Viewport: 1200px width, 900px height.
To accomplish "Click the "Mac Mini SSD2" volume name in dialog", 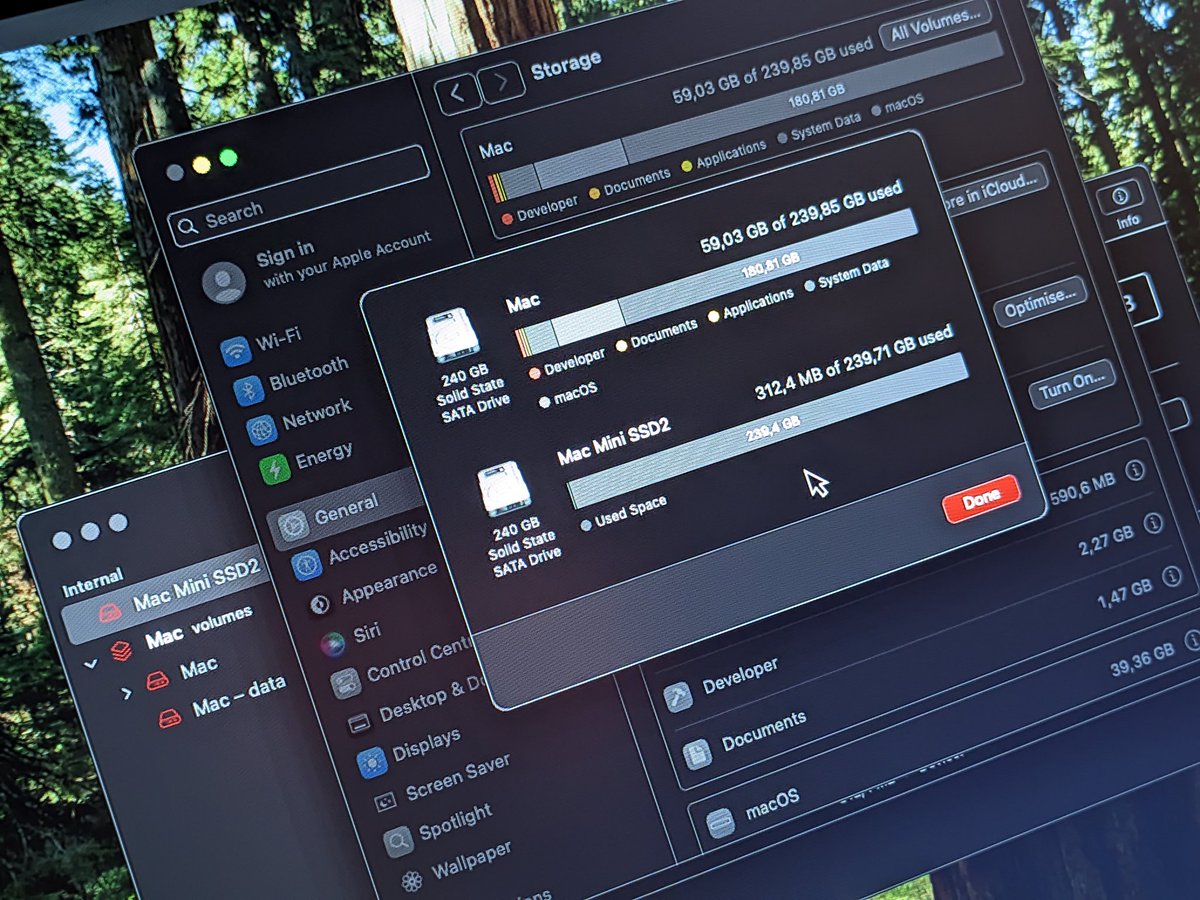I will point(613,440).
